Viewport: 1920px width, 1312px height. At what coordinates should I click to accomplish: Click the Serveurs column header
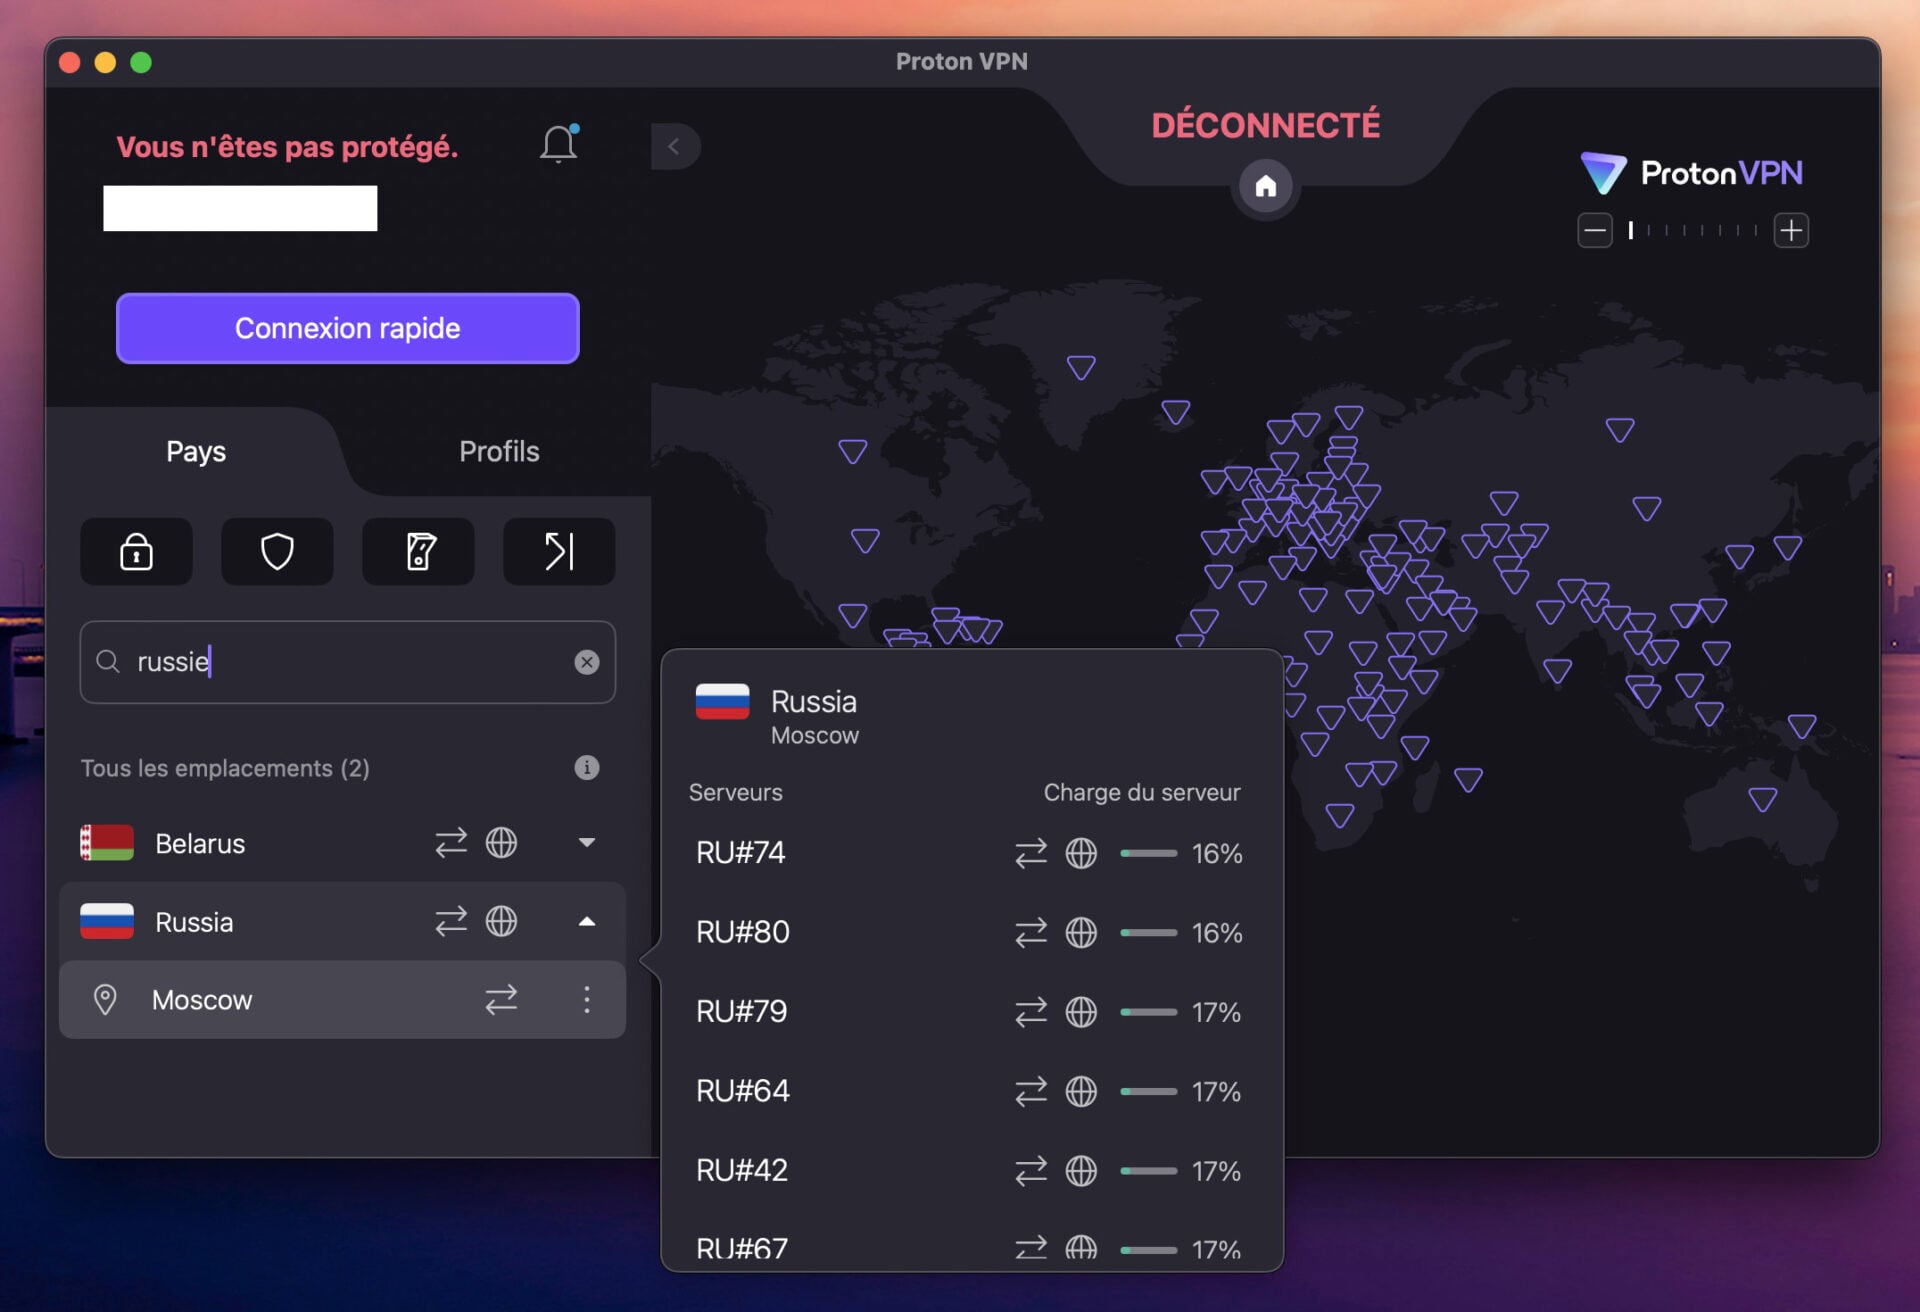coord(736,792)
